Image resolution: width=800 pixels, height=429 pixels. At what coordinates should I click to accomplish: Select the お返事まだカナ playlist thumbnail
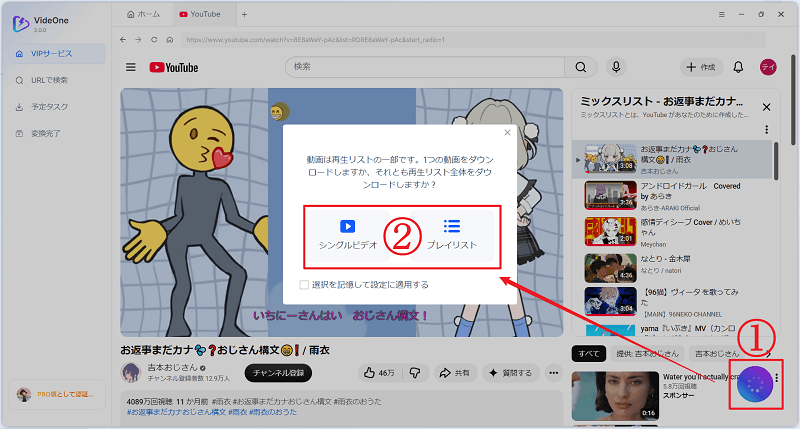(610, 159)
